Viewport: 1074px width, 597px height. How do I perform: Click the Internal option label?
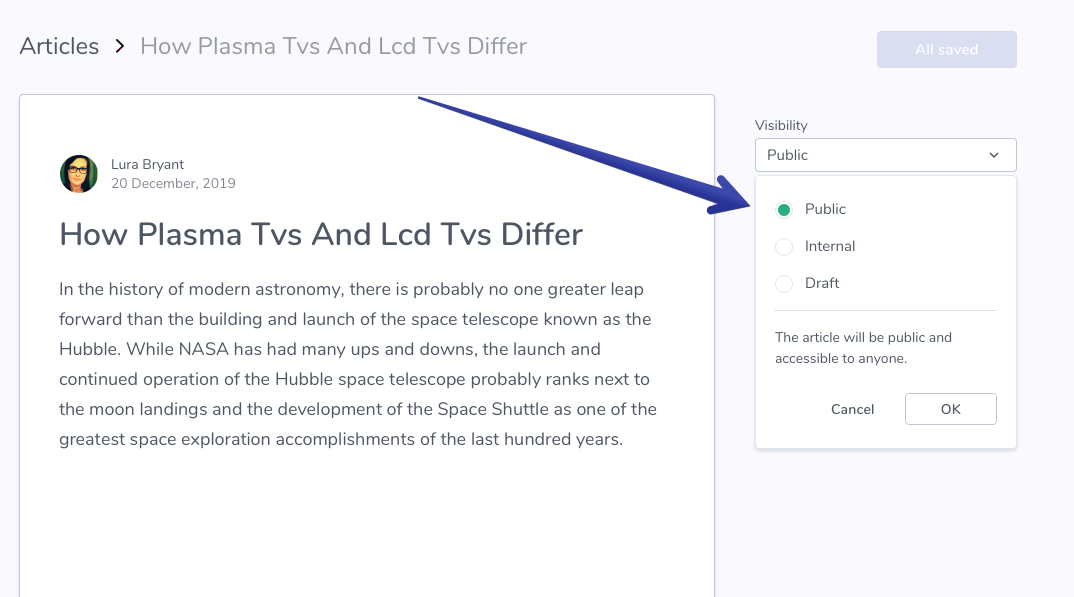829,246
